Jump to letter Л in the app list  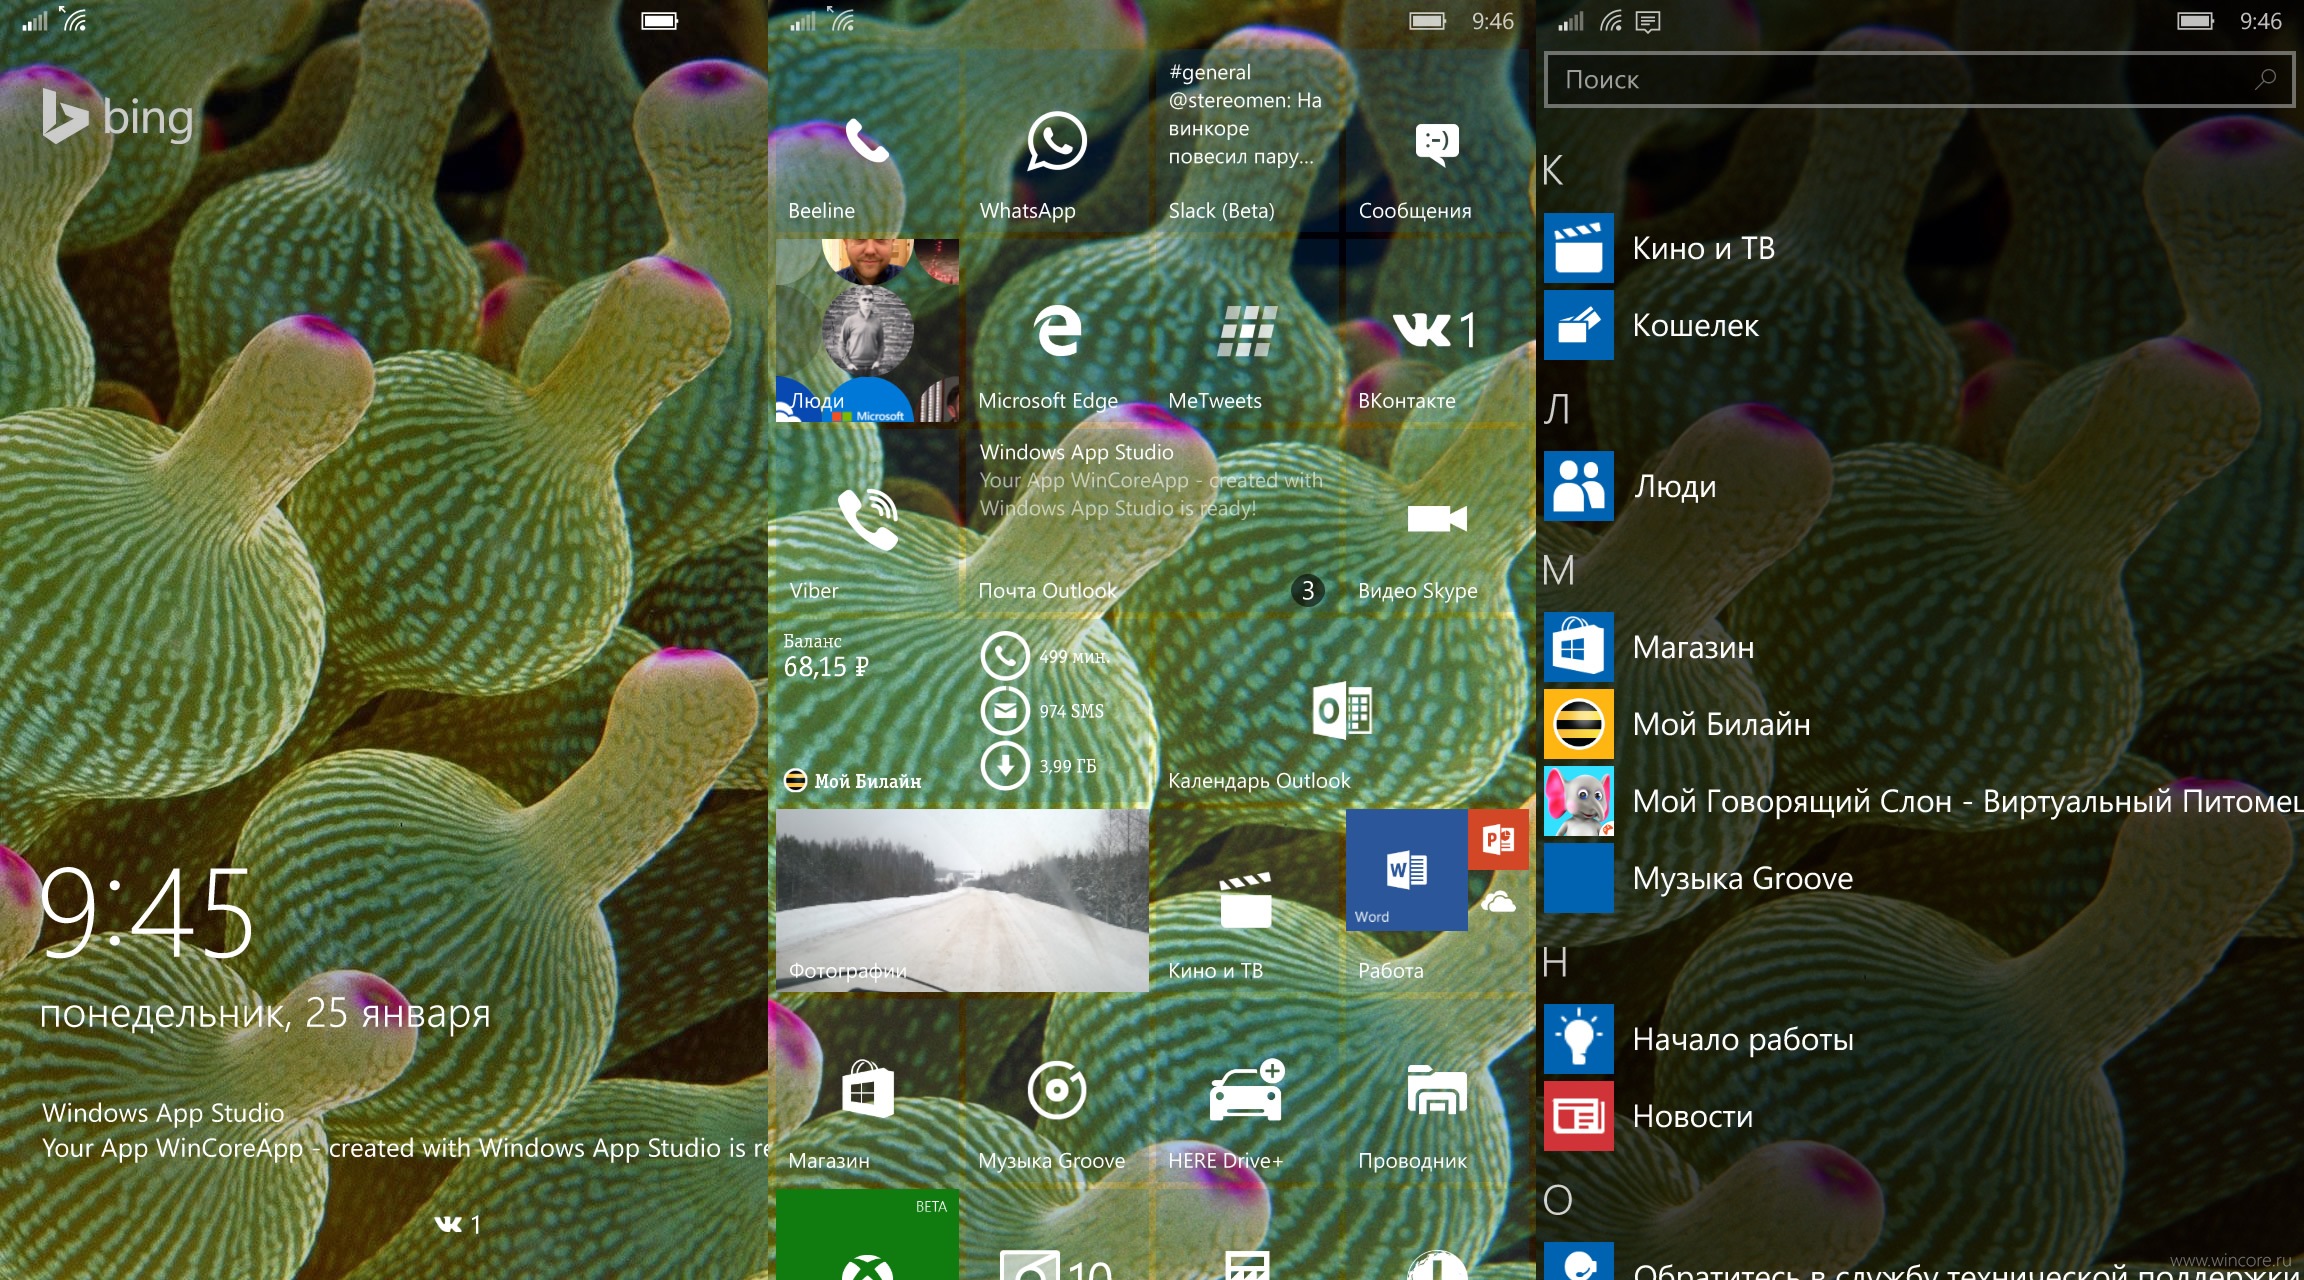(x=1556, y=409)
